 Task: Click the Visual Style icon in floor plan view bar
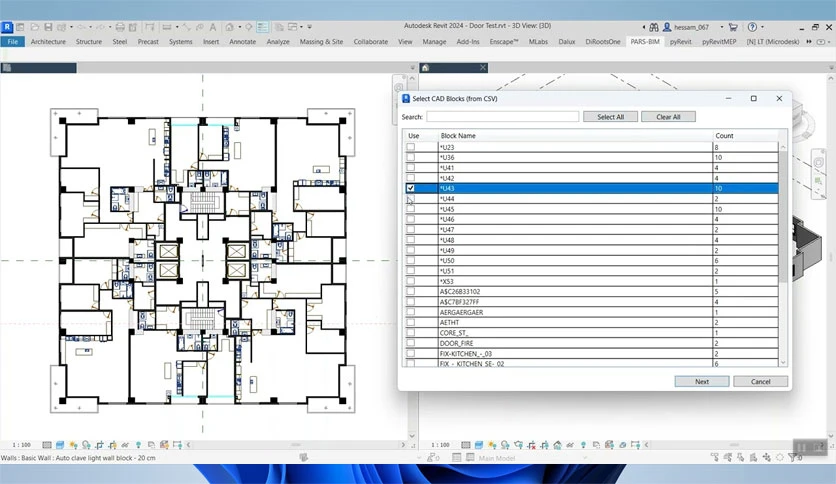pos(60,445)
